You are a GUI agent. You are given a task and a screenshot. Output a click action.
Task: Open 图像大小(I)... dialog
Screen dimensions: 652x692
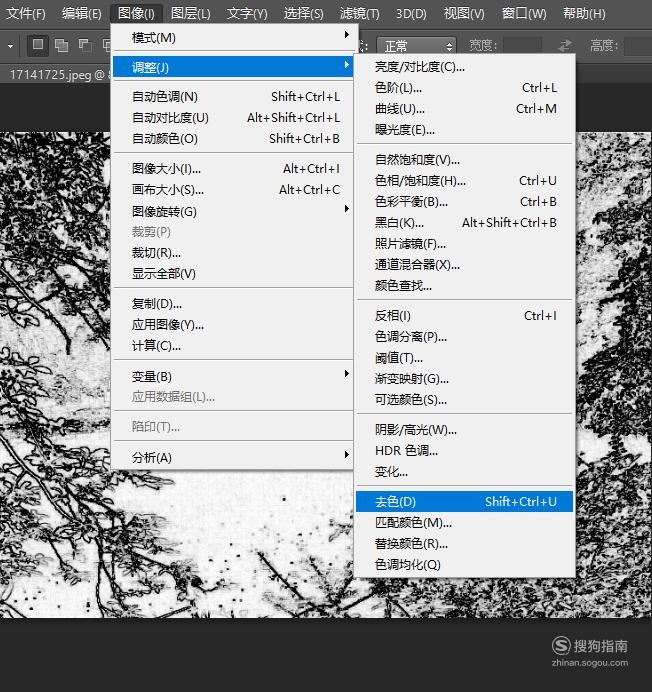234,169
